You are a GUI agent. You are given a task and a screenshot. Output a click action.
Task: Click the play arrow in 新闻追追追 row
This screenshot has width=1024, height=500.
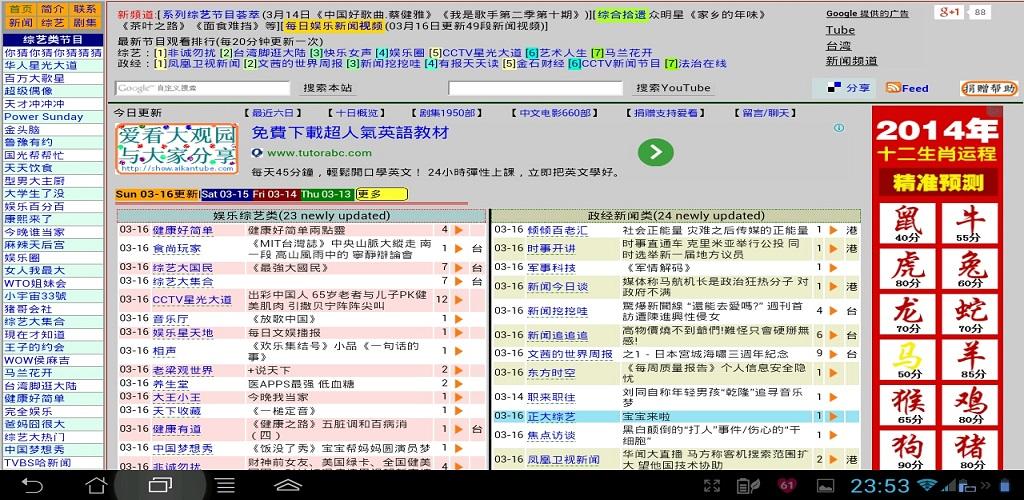[833, 335]
